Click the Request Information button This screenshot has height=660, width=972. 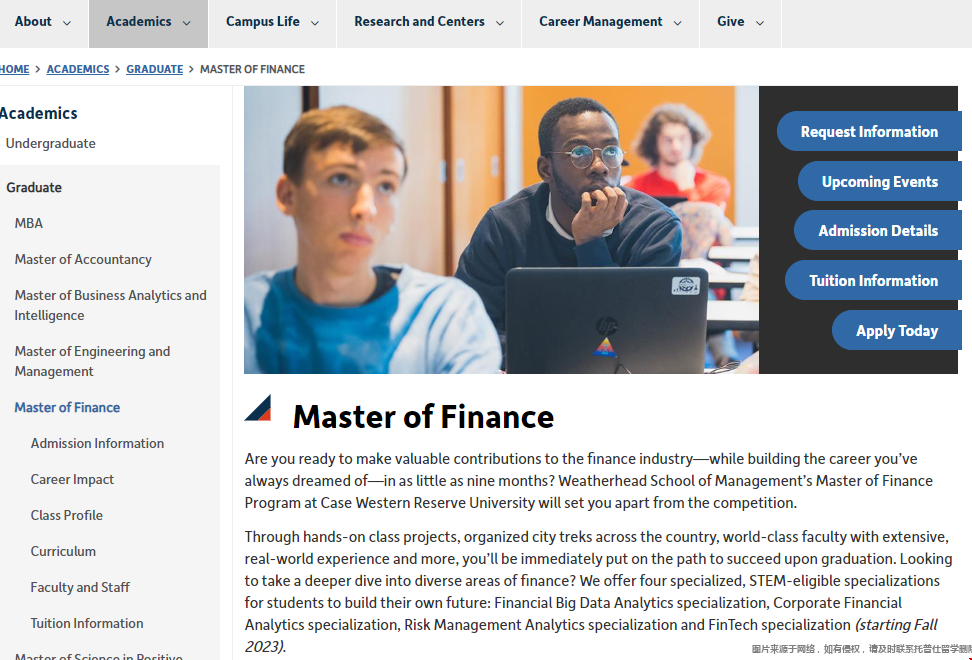pos(869,131)
